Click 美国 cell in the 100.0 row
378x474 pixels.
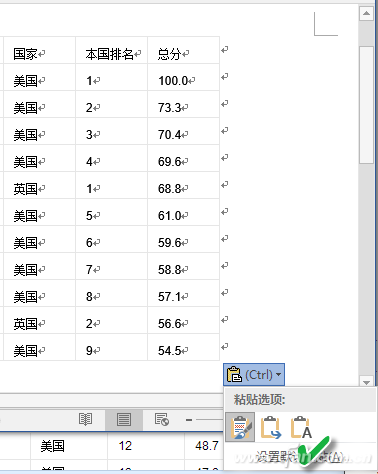click(x=40, y=77)
